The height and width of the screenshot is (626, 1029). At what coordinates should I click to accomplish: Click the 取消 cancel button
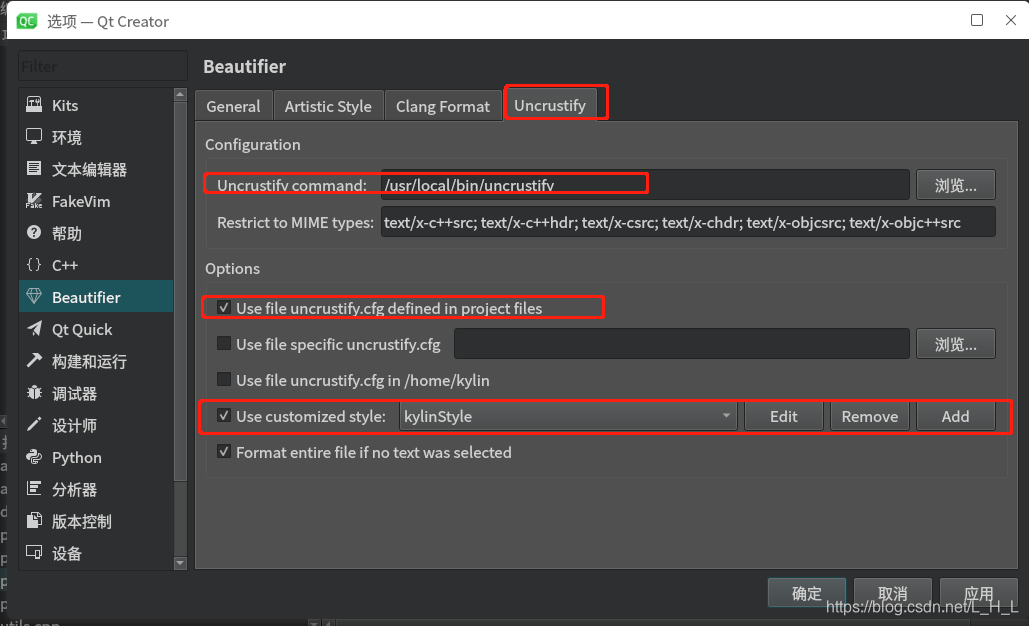(892, 593)
